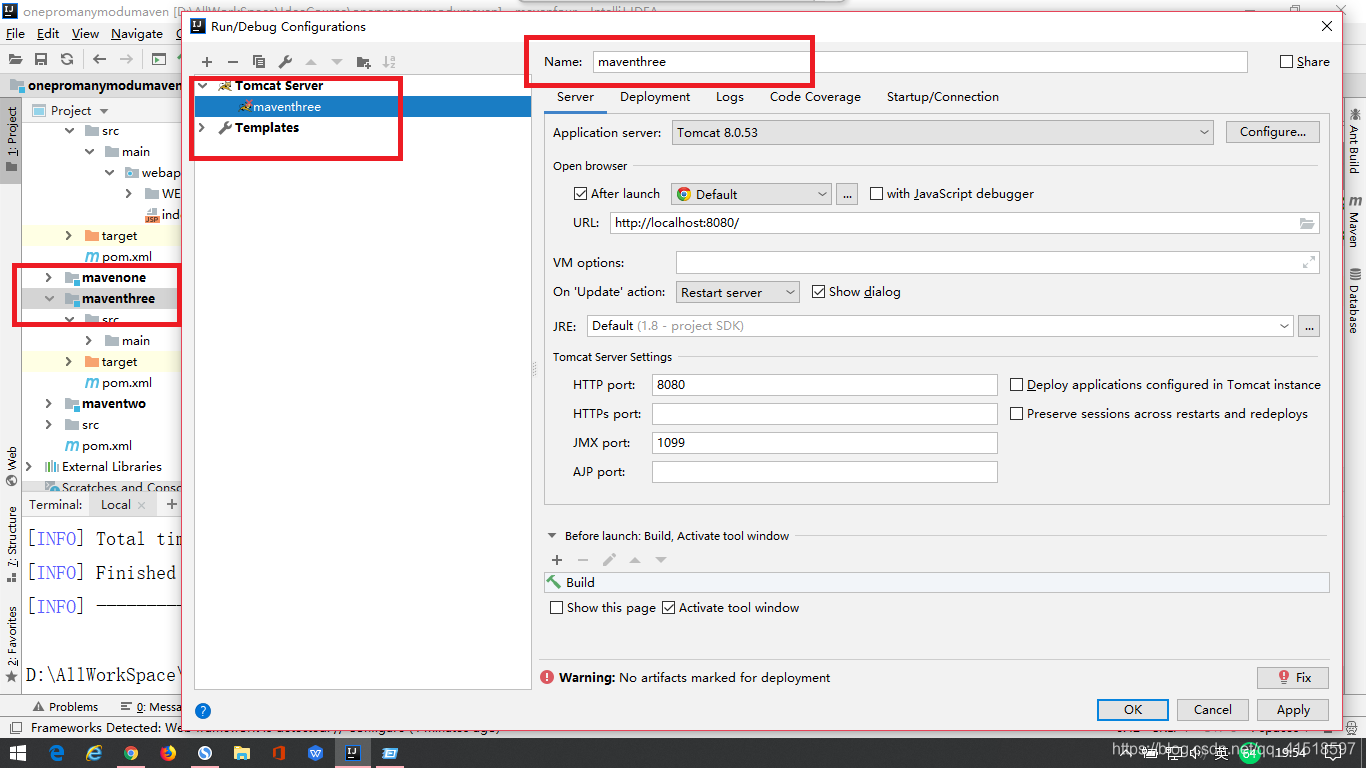Click the Apply button
1366x768 pixels.
pos(1293,709)
